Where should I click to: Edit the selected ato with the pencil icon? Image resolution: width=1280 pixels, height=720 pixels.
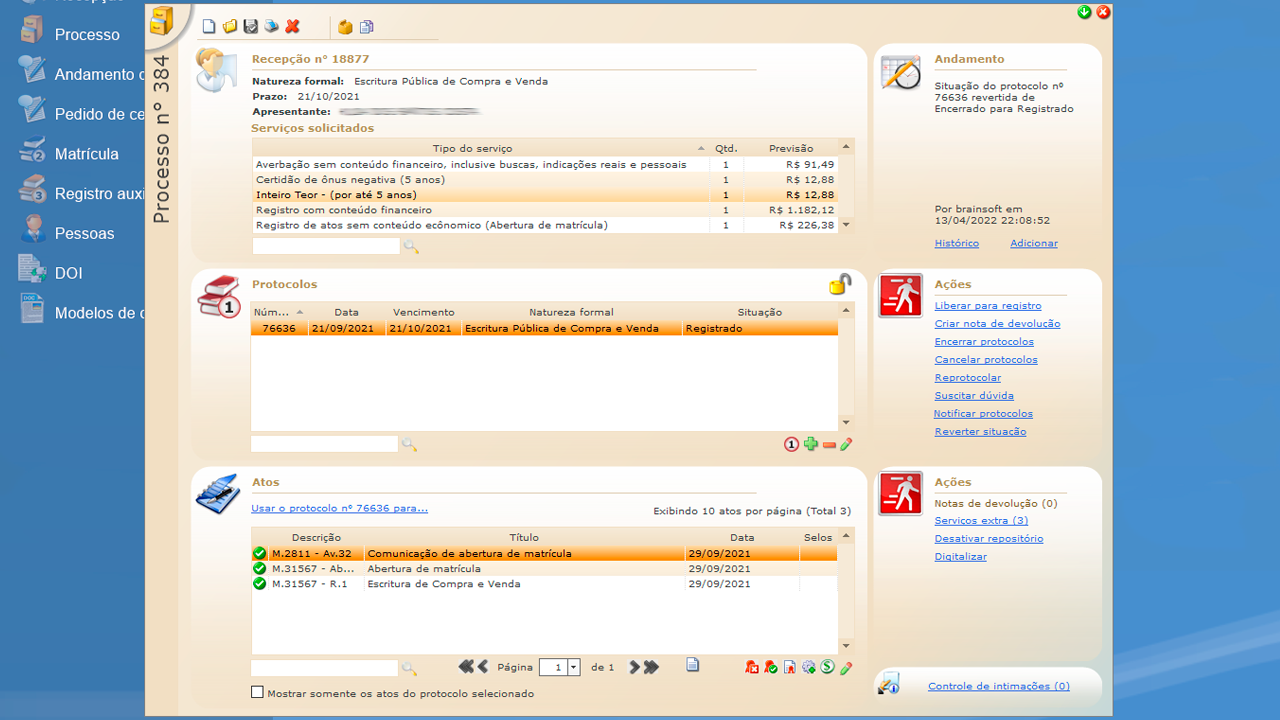(x=846, y=667)
